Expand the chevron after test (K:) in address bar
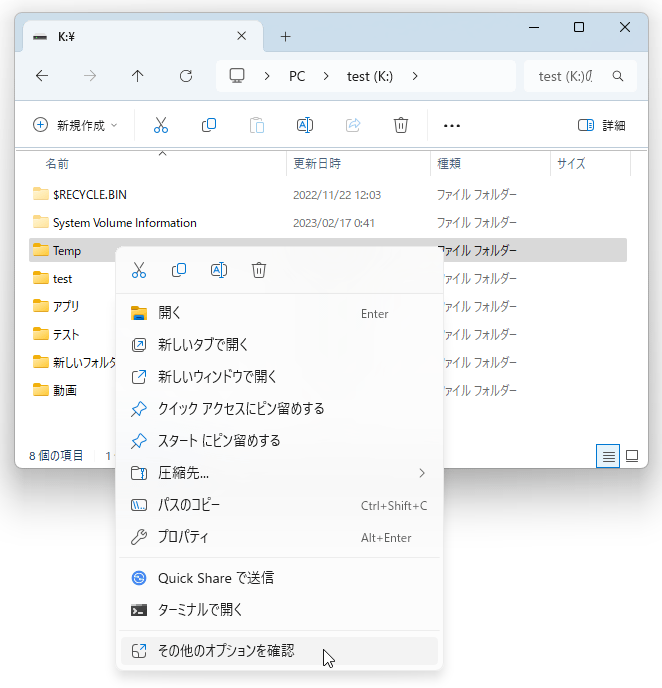This screenshot has height=688, width=662. [x=415, y=76]
